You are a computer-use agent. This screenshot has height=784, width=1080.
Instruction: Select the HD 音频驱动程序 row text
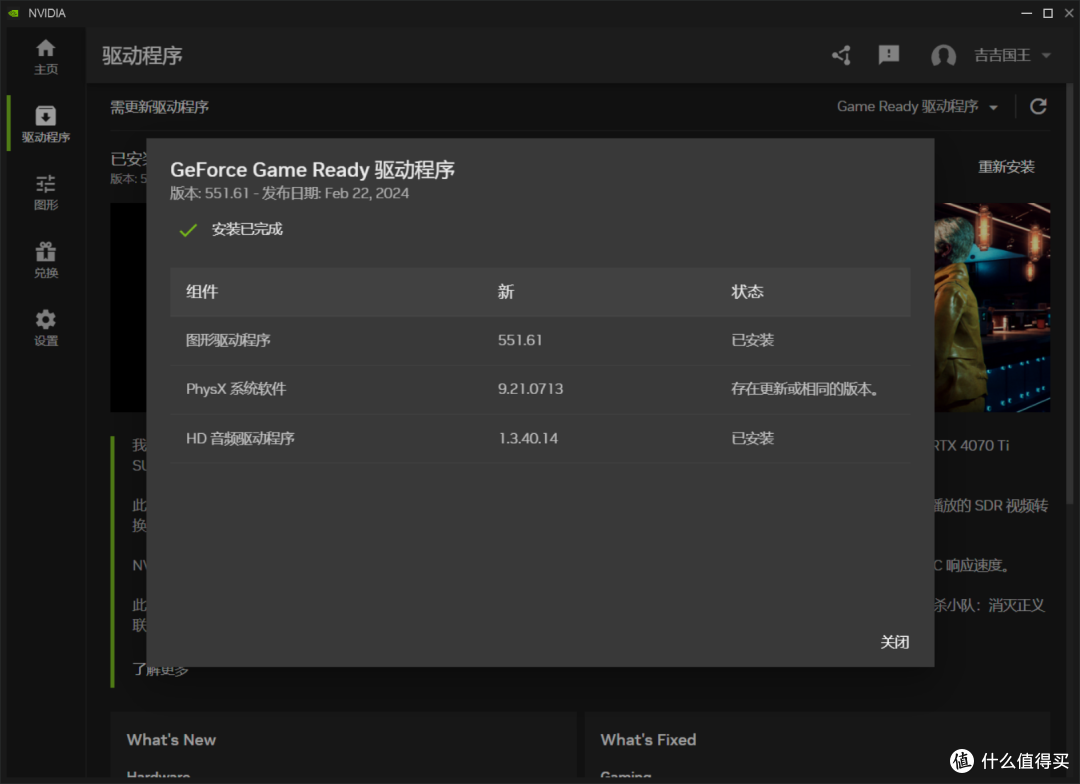click(240, 438)
